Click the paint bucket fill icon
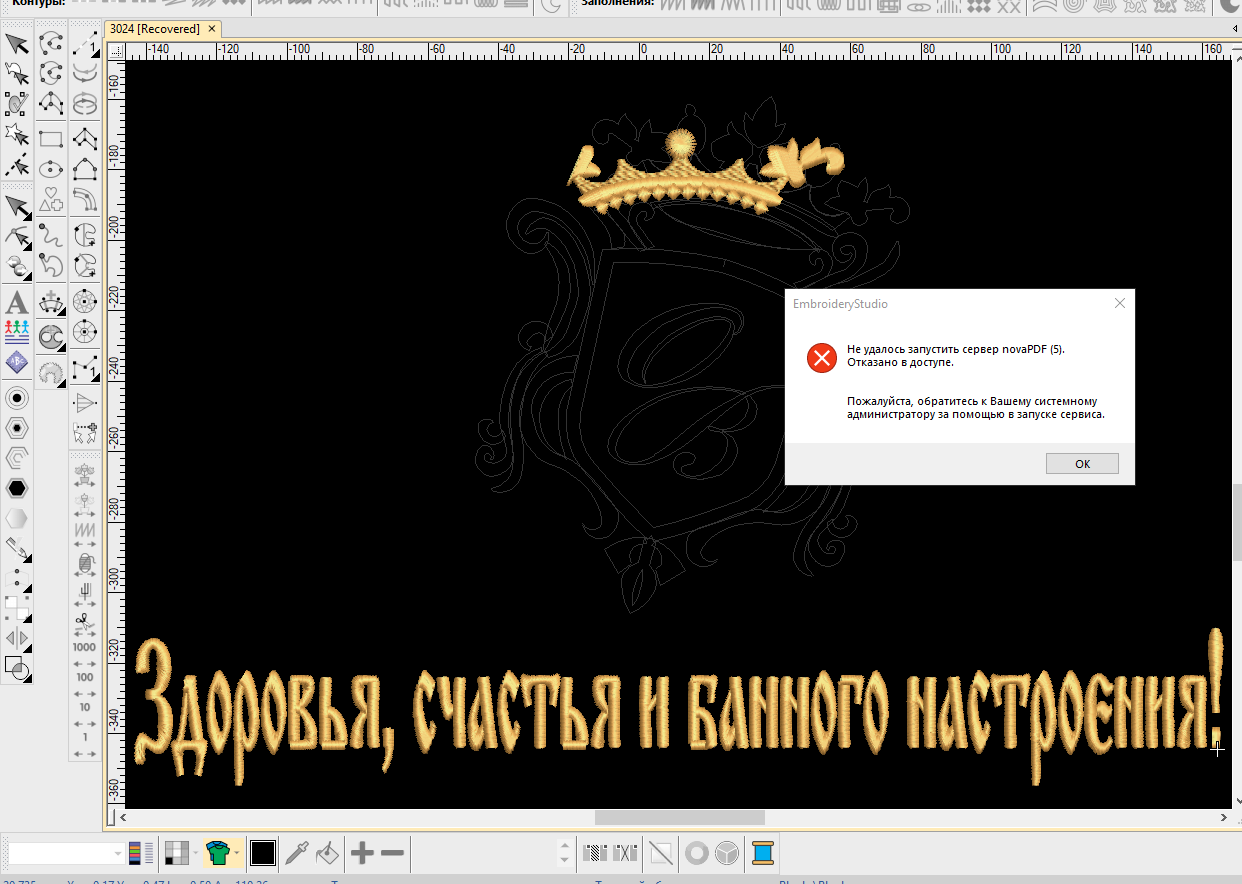Image resolution: width=1242 pixels, height=884 pixels. [327, 853]
